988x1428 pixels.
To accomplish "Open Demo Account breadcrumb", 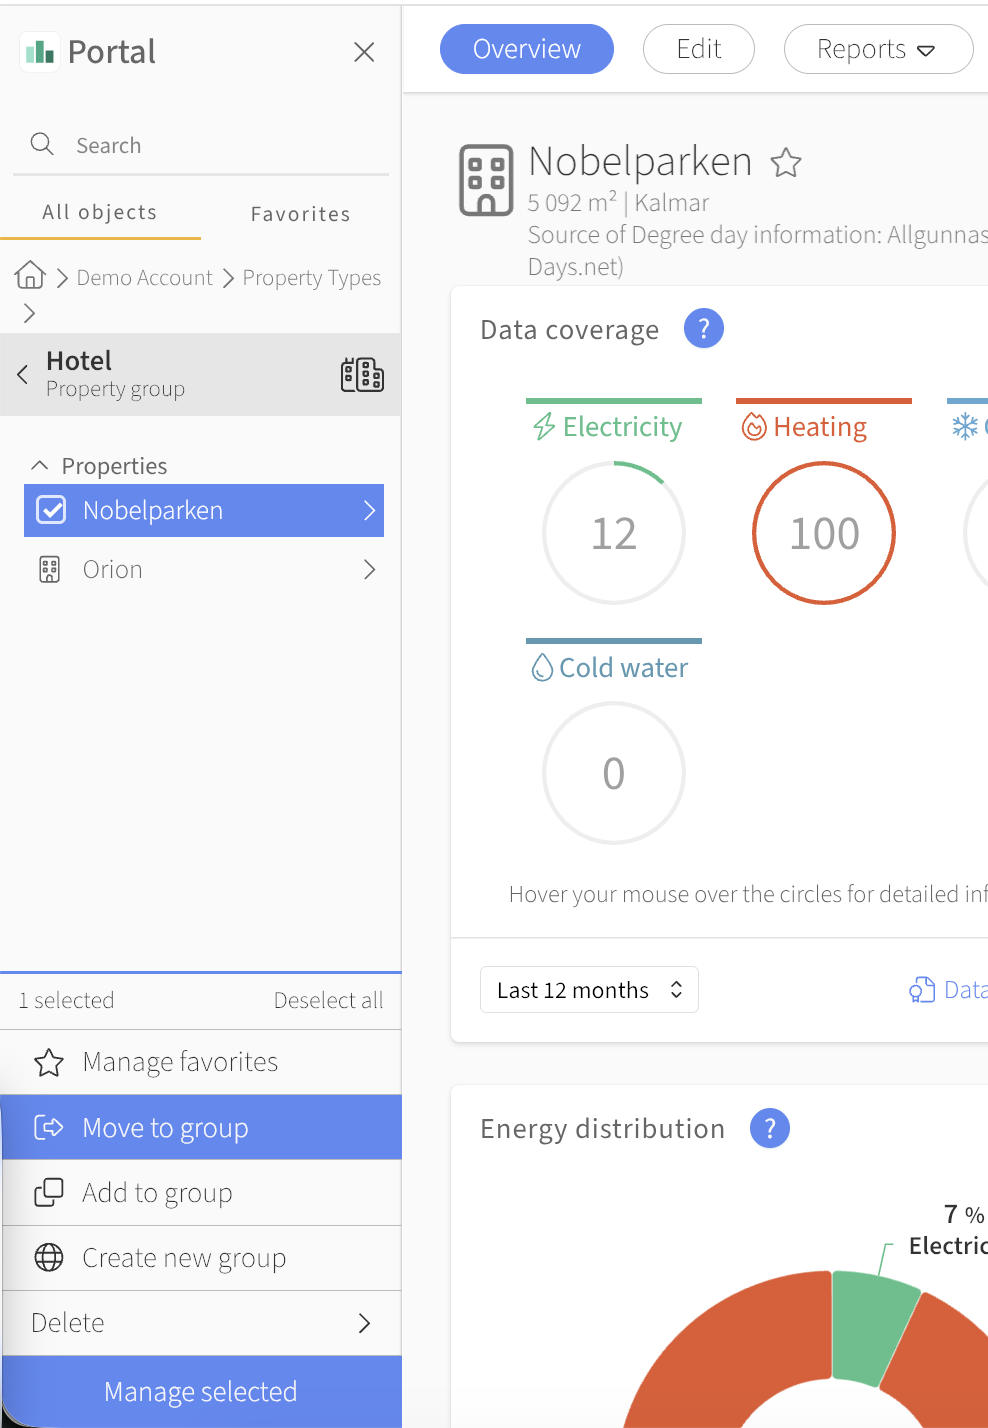I will 145,277.
